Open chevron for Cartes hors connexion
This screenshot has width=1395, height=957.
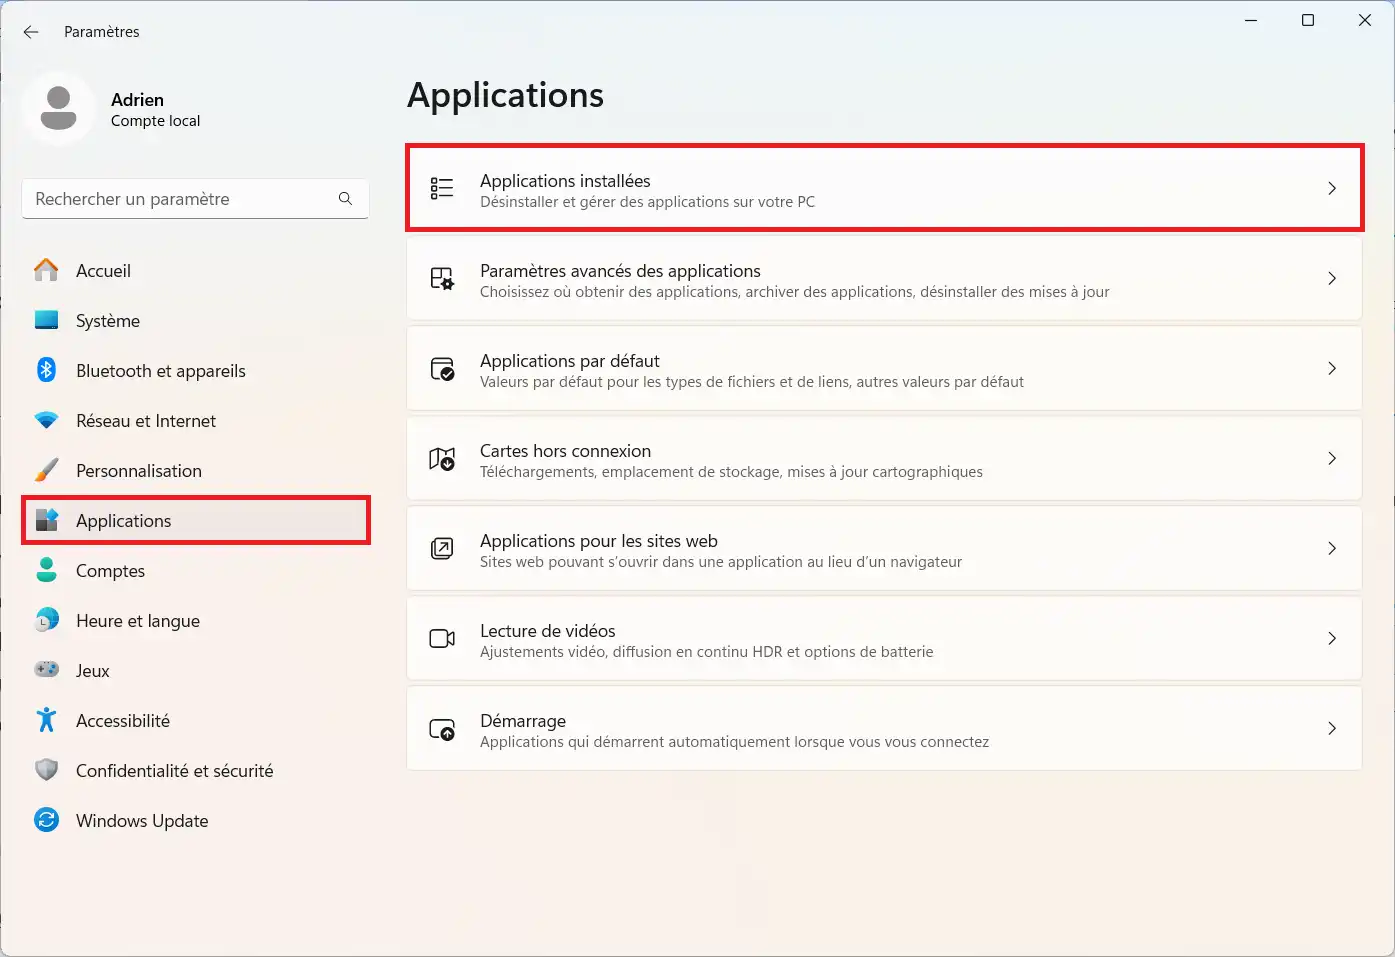tap(1332, 458)
